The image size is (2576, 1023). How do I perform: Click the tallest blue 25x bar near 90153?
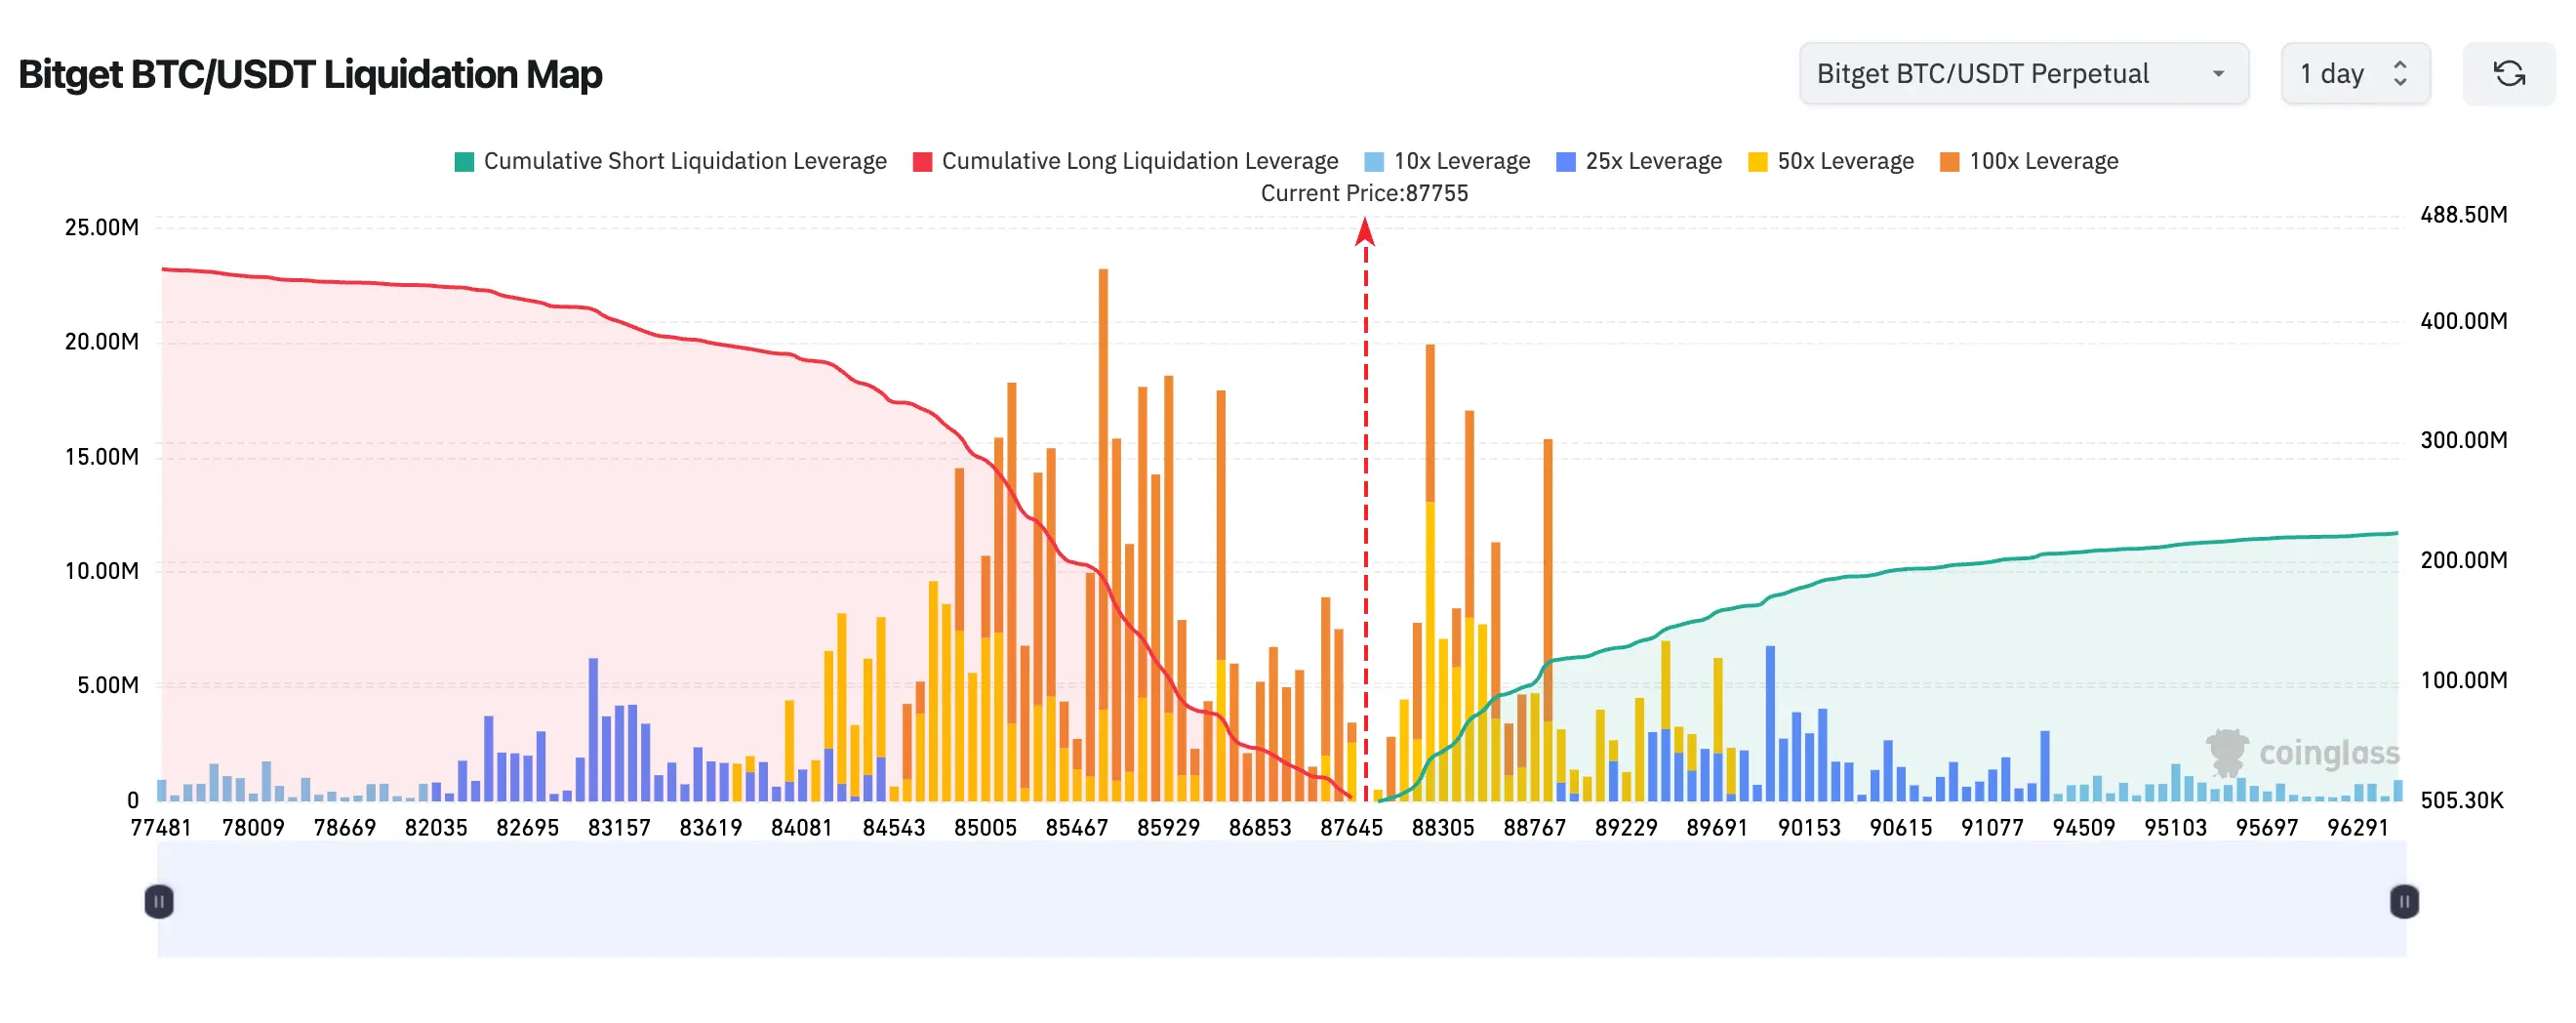(1770, 722)
